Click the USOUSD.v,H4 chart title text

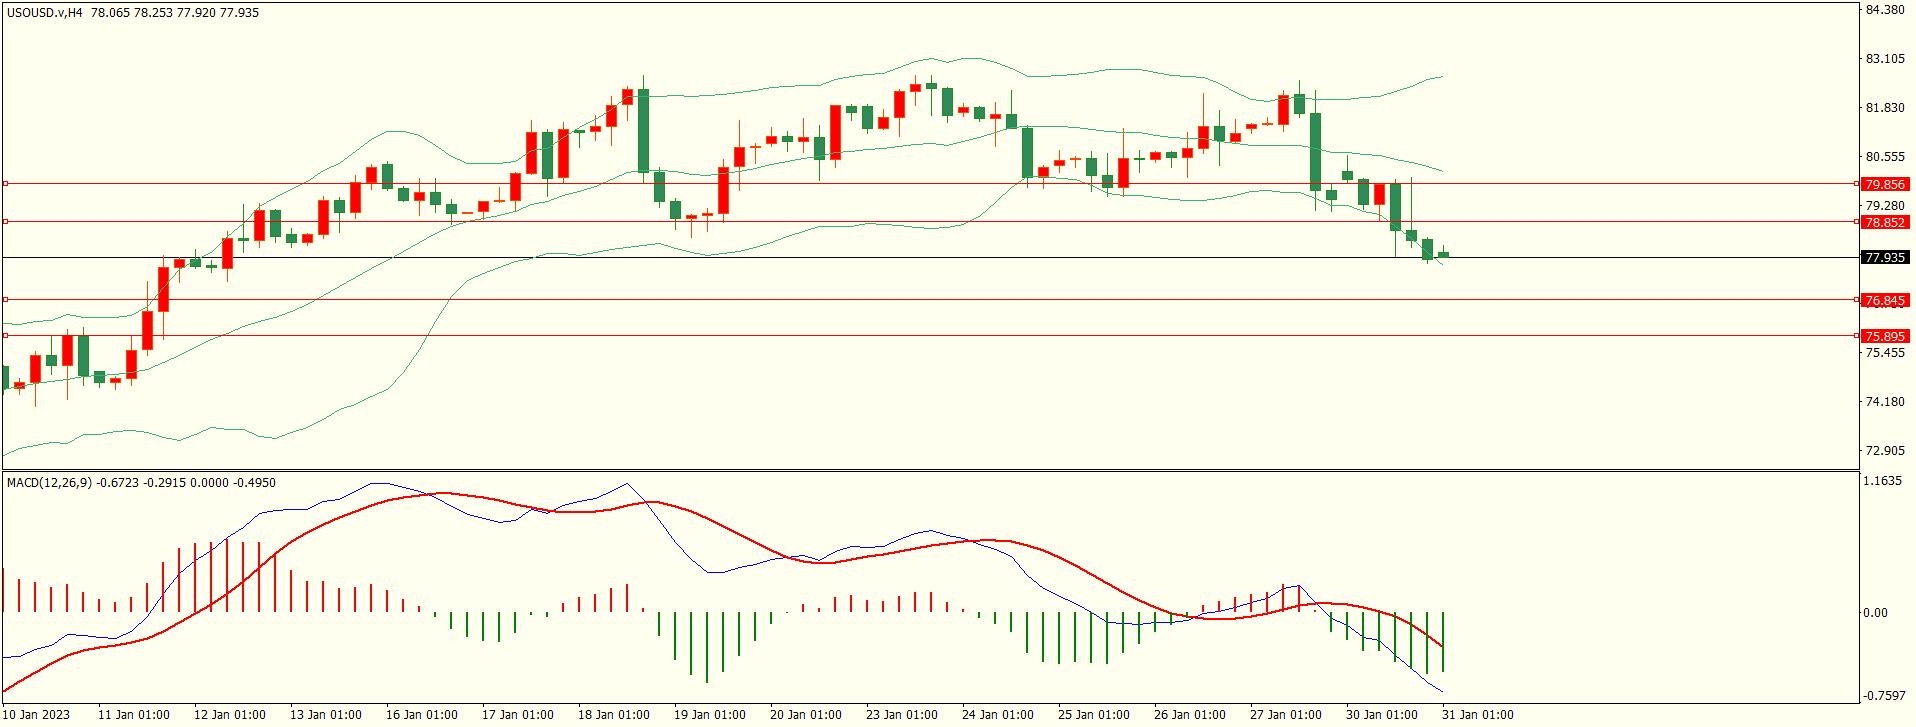(x=45, y=13)
